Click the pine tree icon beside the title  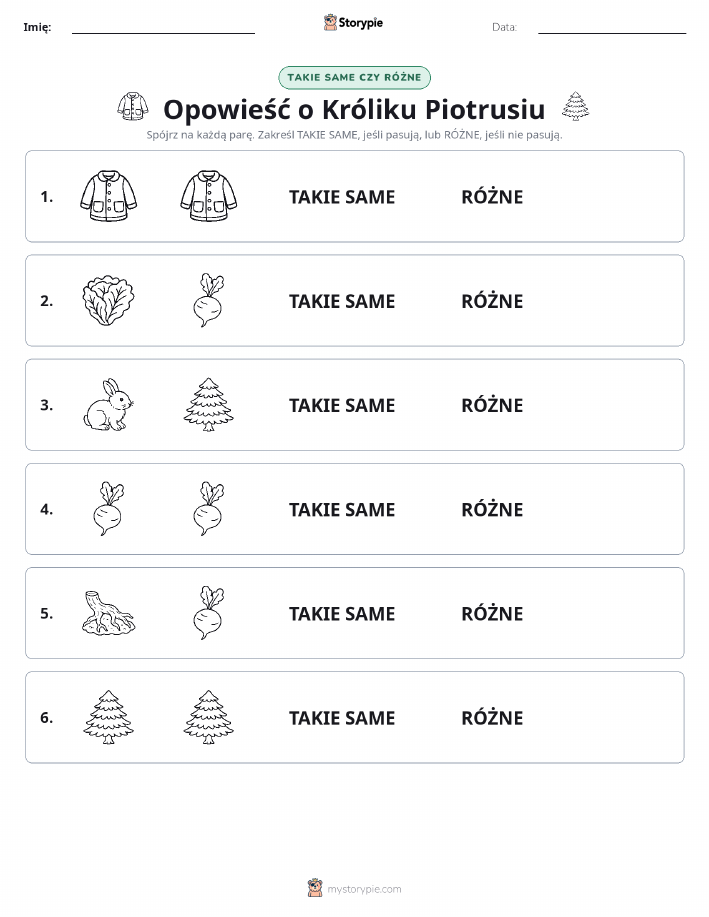[x=576, y=106]
